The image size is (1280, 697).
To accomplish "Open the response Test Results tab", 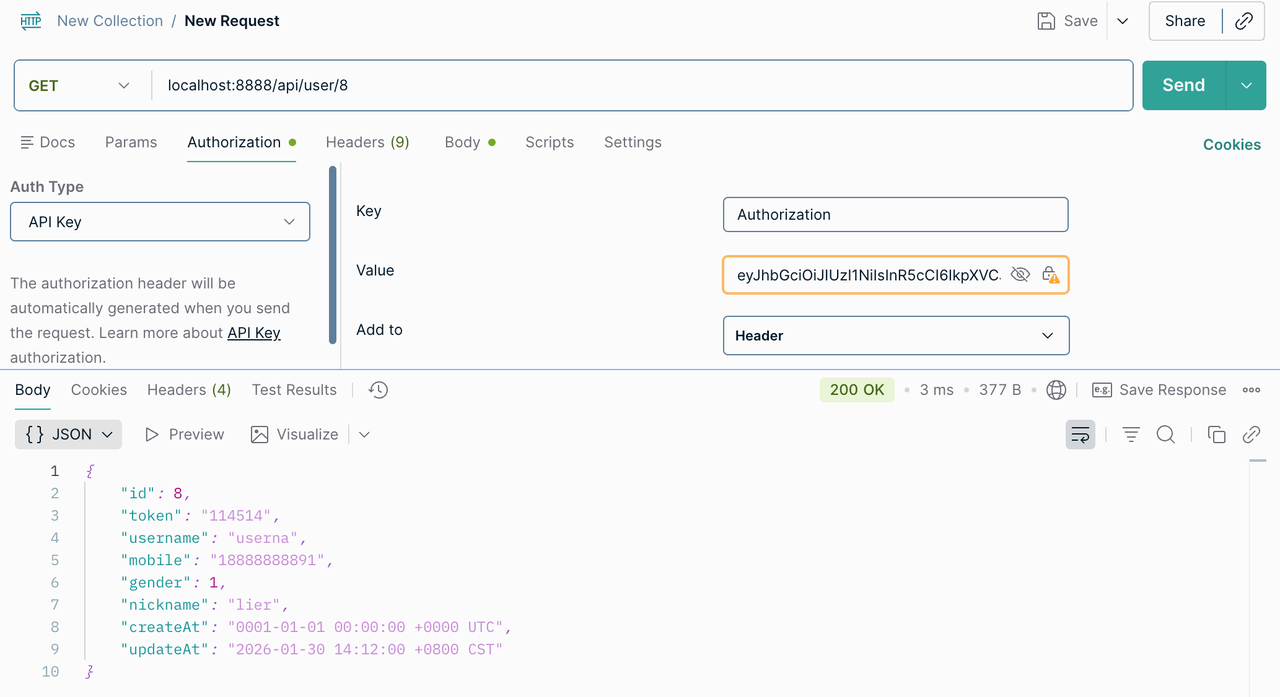I will pyautogui.click(x=294, y=390).
